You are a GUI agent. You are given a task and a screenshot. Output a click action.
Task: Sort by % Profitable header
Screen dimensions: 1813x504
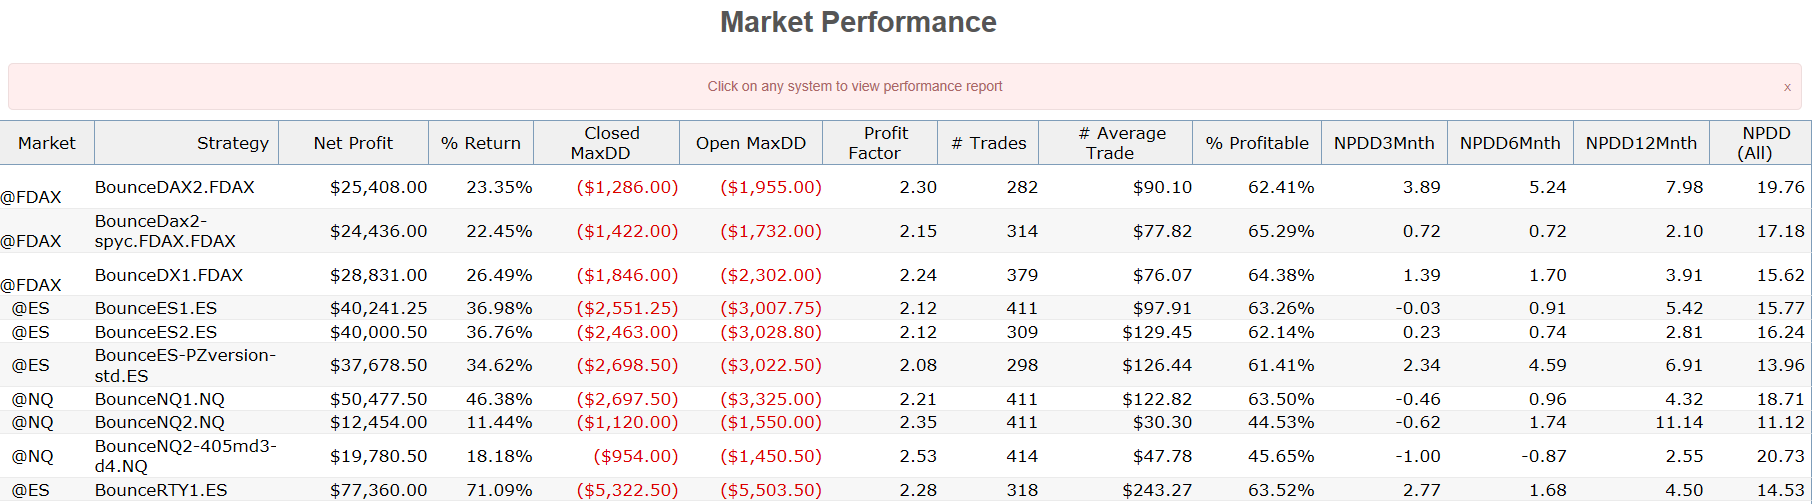tap(1256, 143)
